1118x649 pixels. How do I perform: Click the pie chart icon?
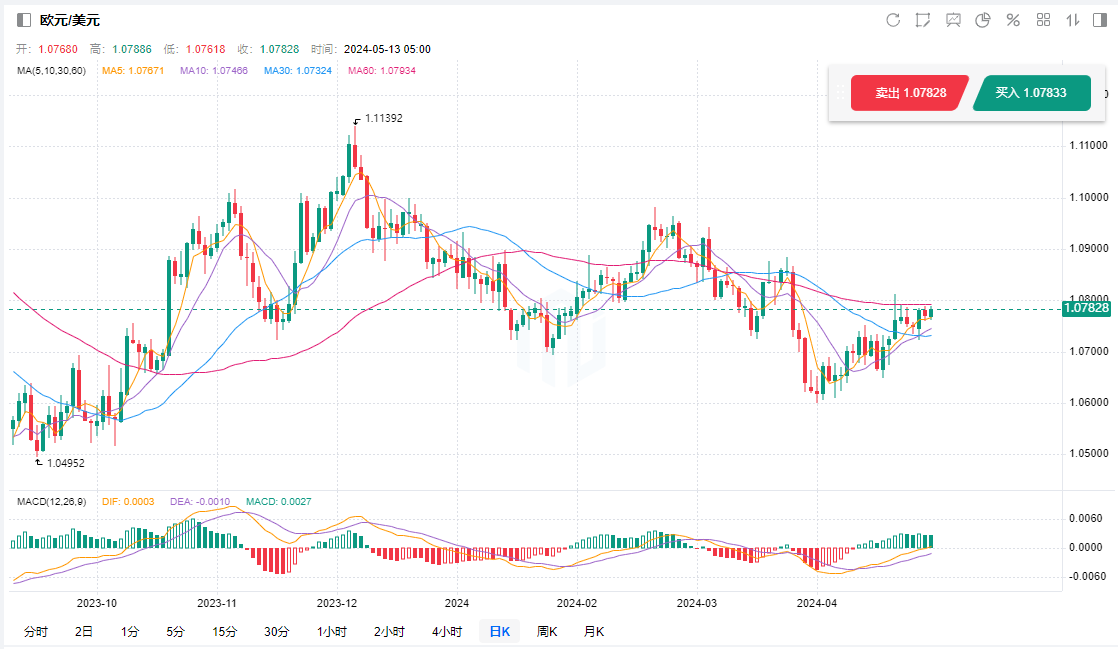pyautogui.click(x=983, y=20)
